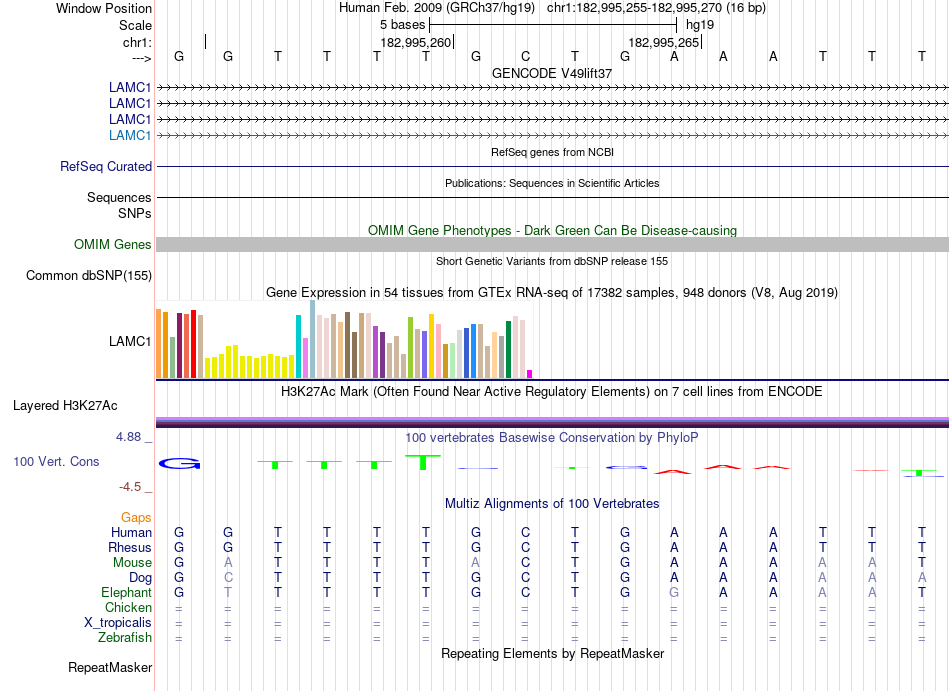
Task: Open 'Multiz Alignments of 100 Vertebrates' title
Action: coord(552,503)
